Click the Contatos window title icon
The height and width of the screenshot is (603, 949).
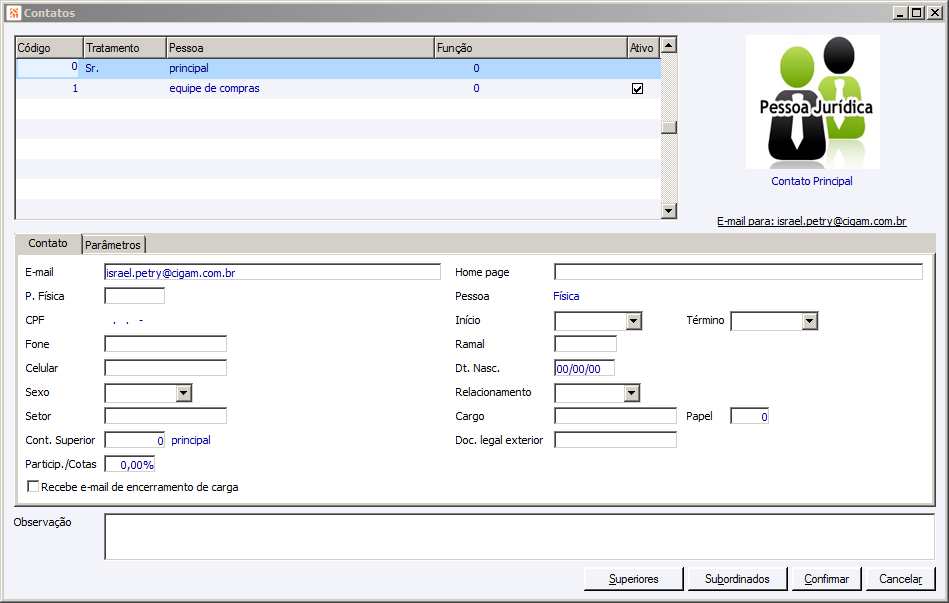pyautogui.click(x=14, y=13)
